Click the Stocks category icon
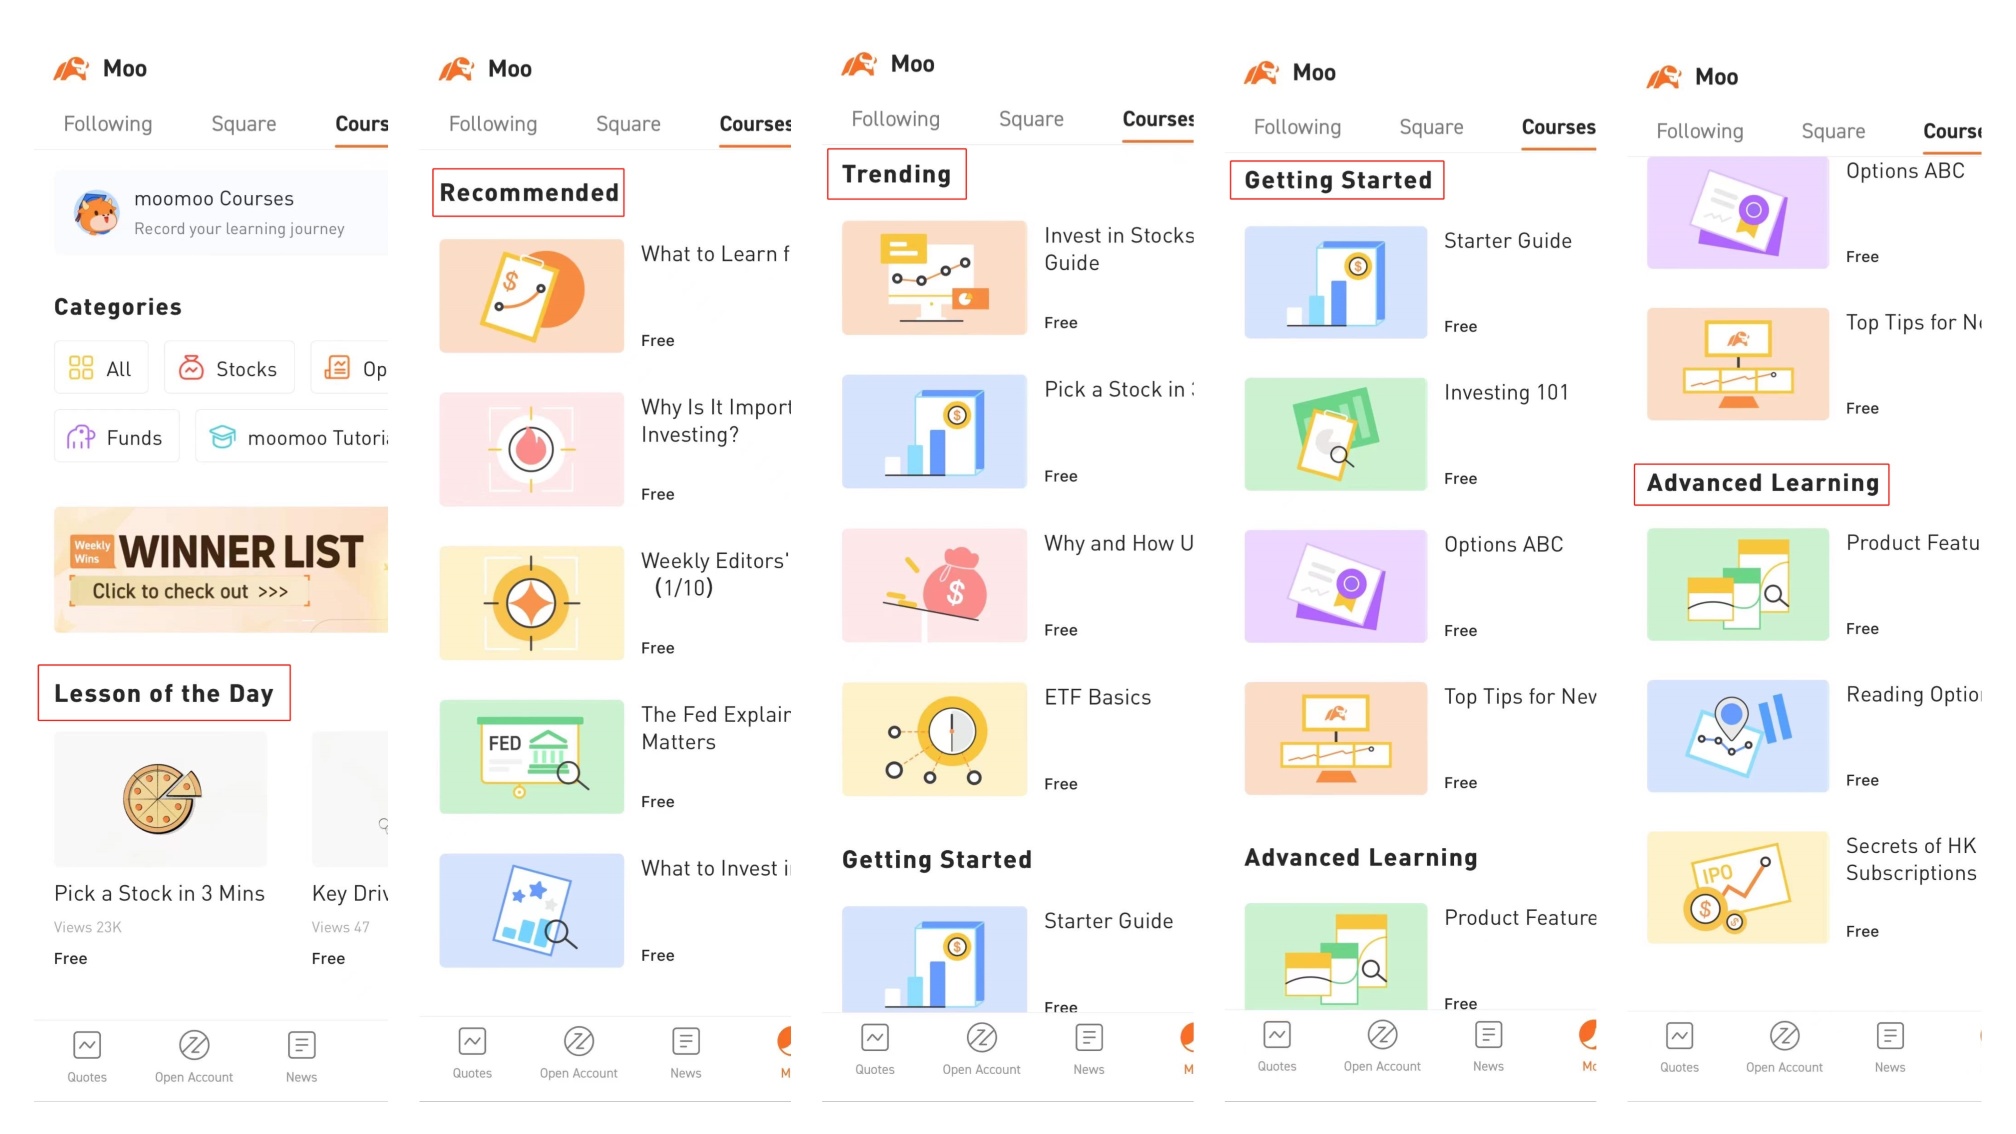This screenshot has width=2016, height=1134. pos(191,367)
